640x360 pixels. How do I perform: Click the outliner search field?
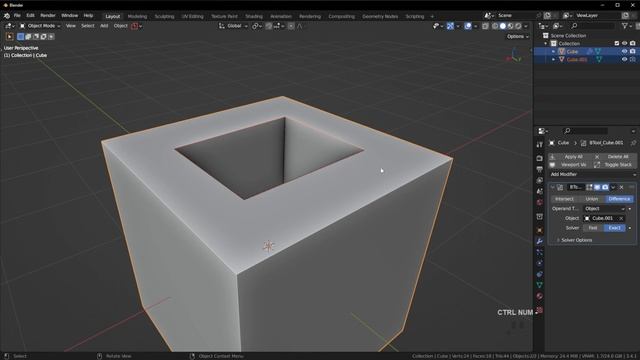point(593,26)
